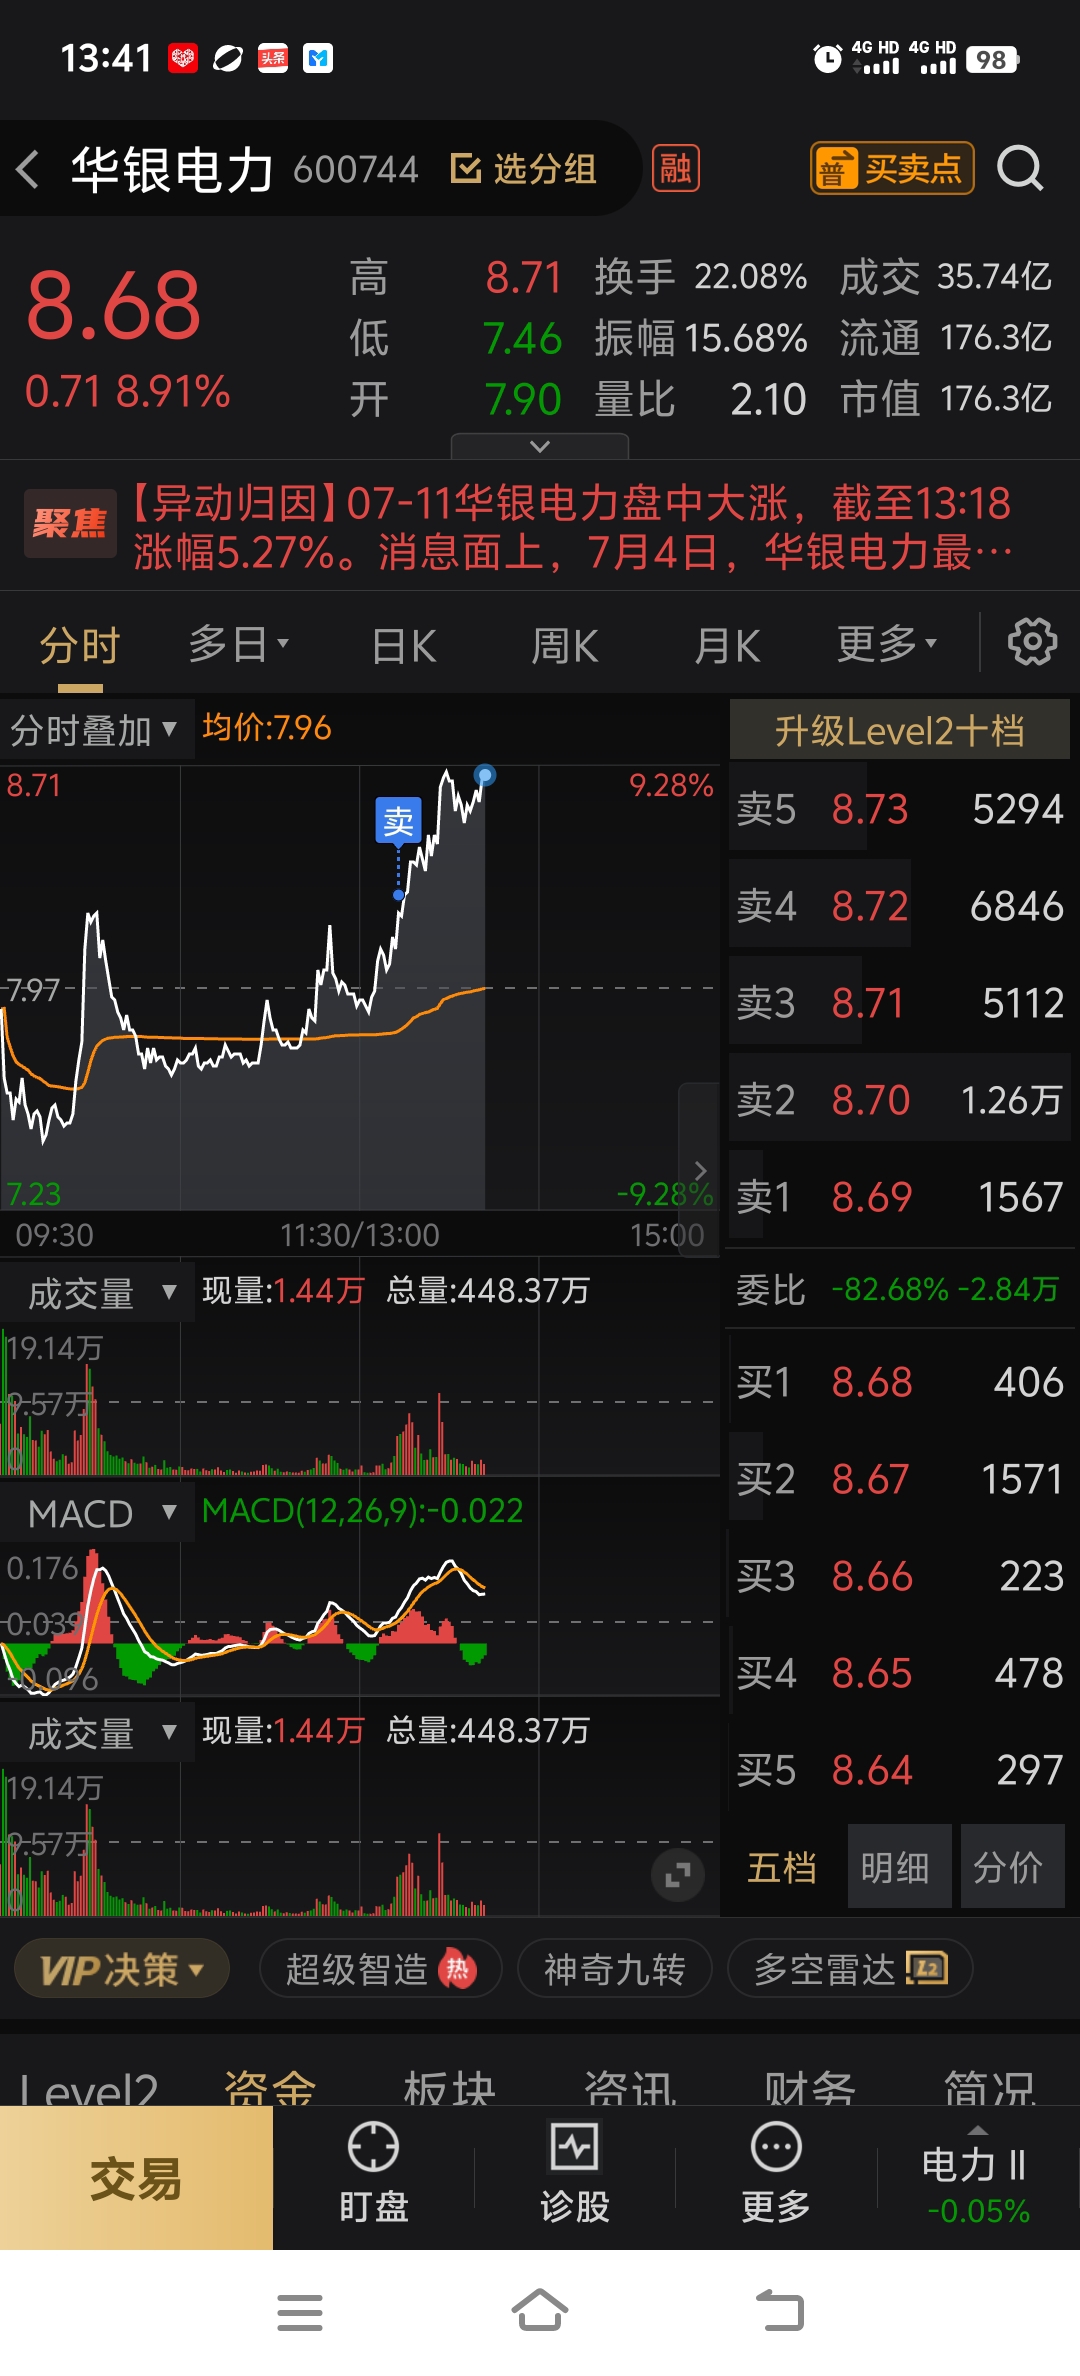
Task: Tap the 均价:7.96 average price label
Action: [x=267, y=728]
